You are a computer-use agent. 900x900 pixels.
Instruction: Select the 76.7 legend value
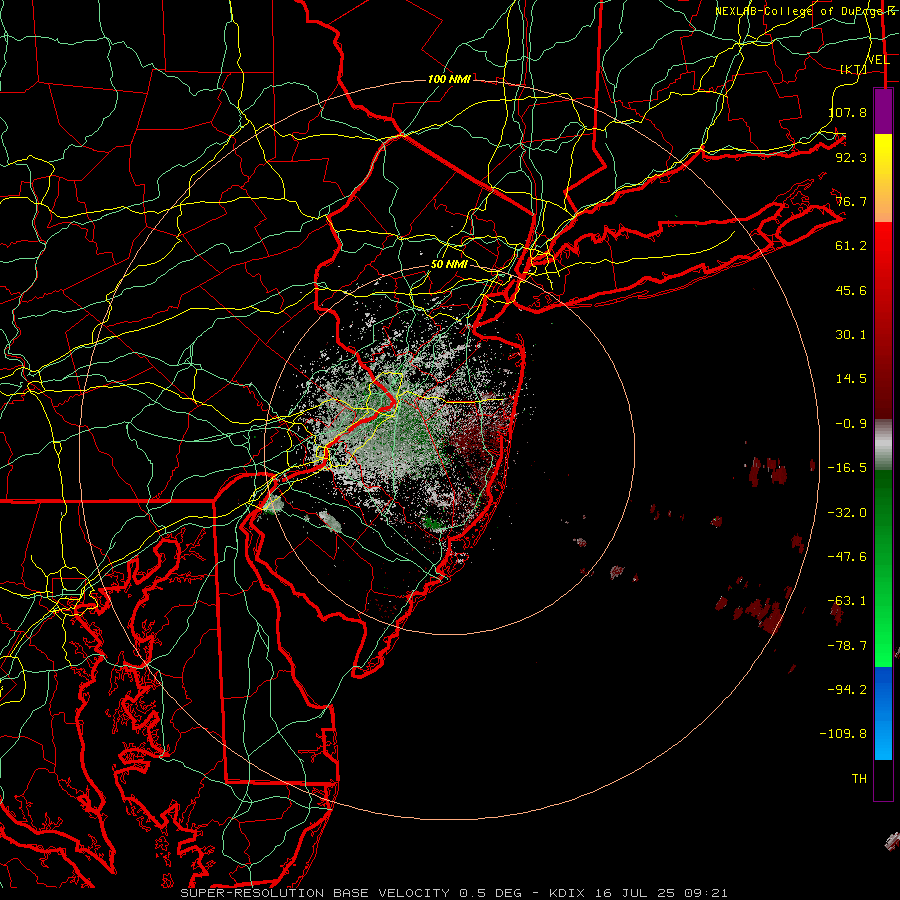[851, 201]
